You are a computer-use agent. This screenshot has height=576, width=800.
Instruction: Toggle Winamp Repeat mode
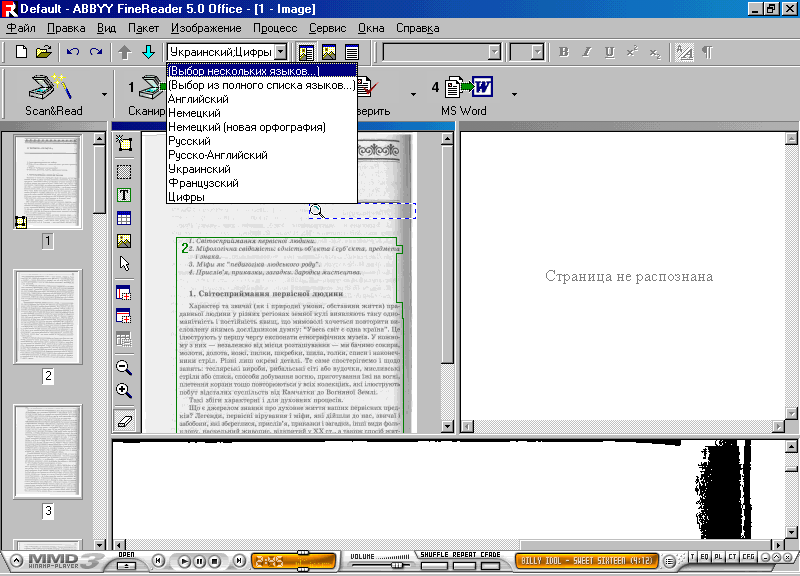tap(464, 565)
